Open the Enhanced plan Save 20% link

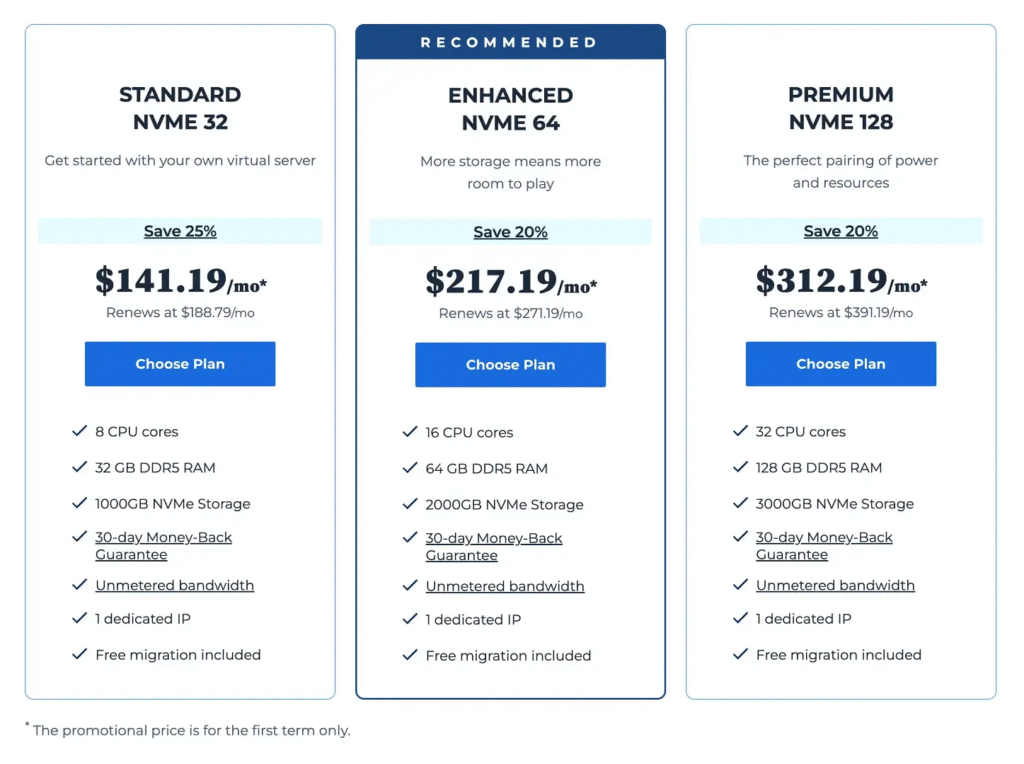click(510, 232)
